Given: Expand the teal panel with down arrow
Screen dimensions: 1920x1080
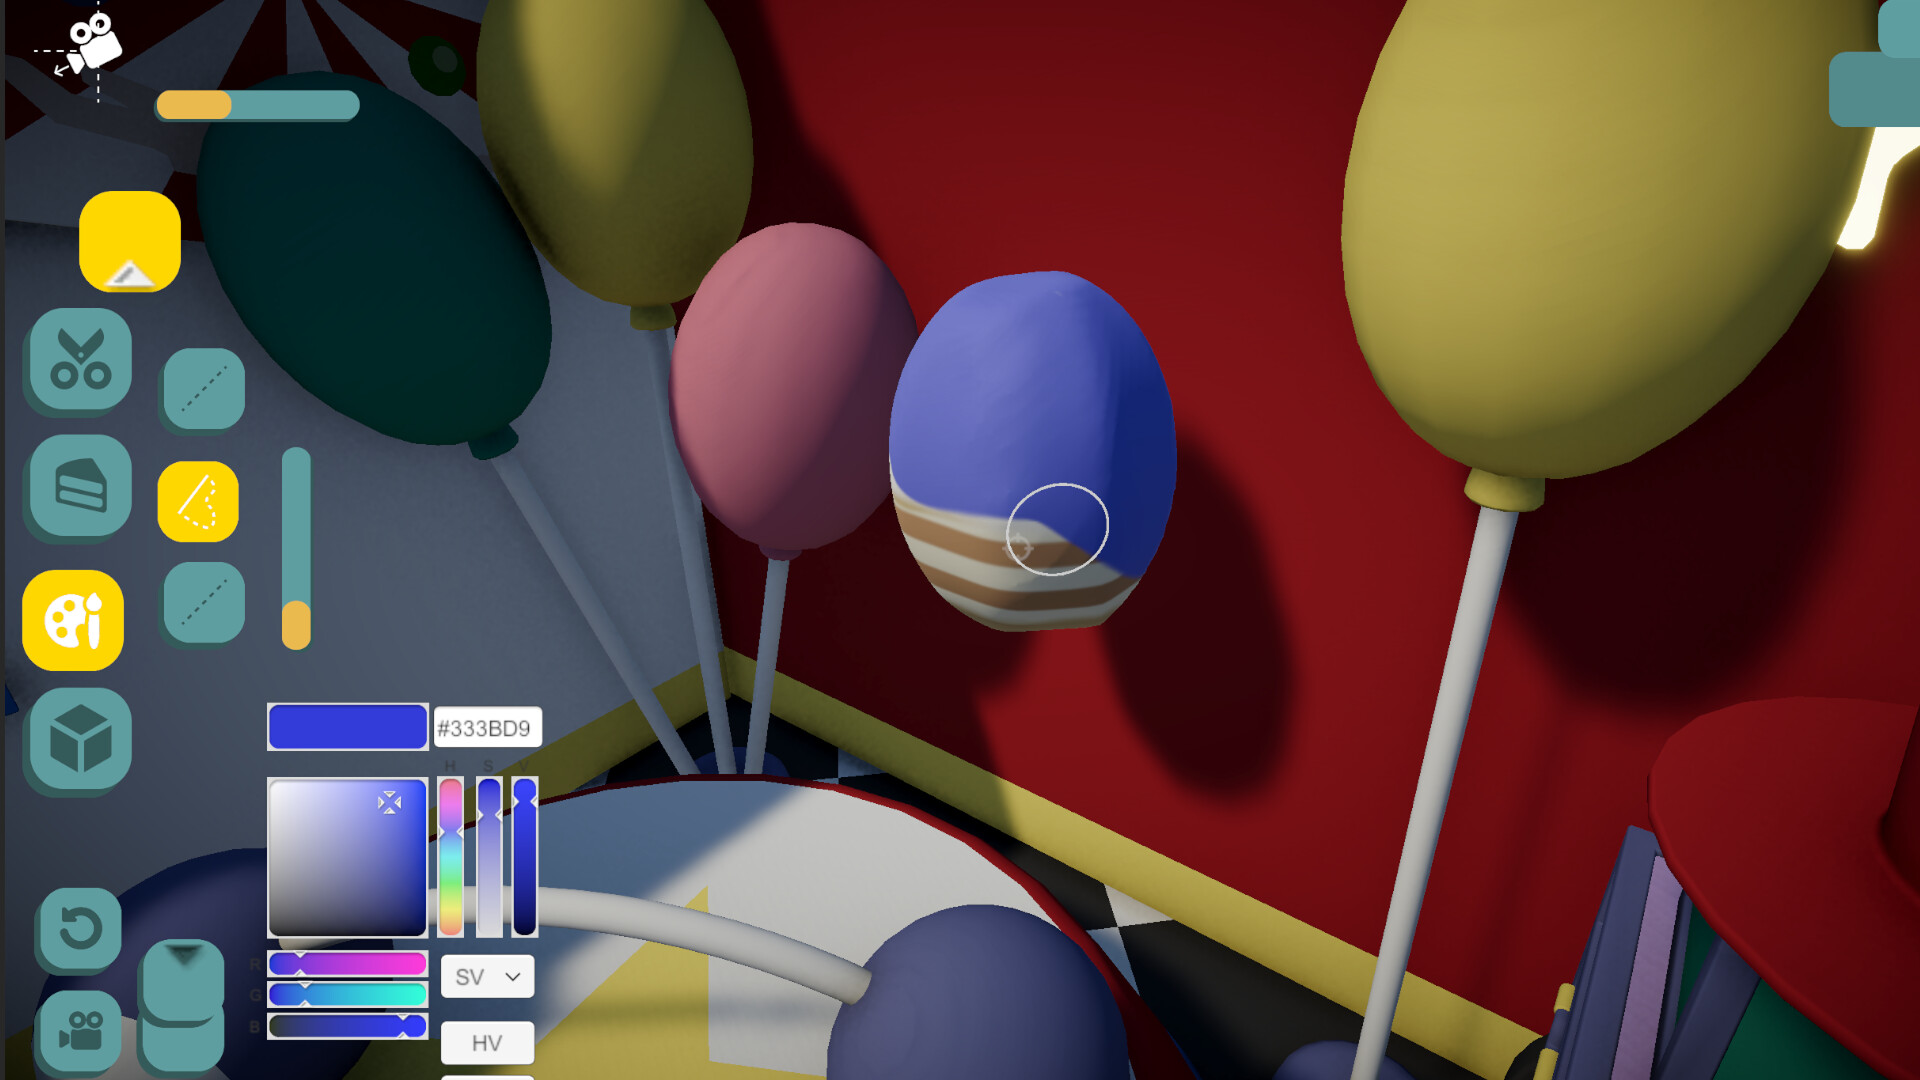Looking at the screenshot, I should pos(183,978).
